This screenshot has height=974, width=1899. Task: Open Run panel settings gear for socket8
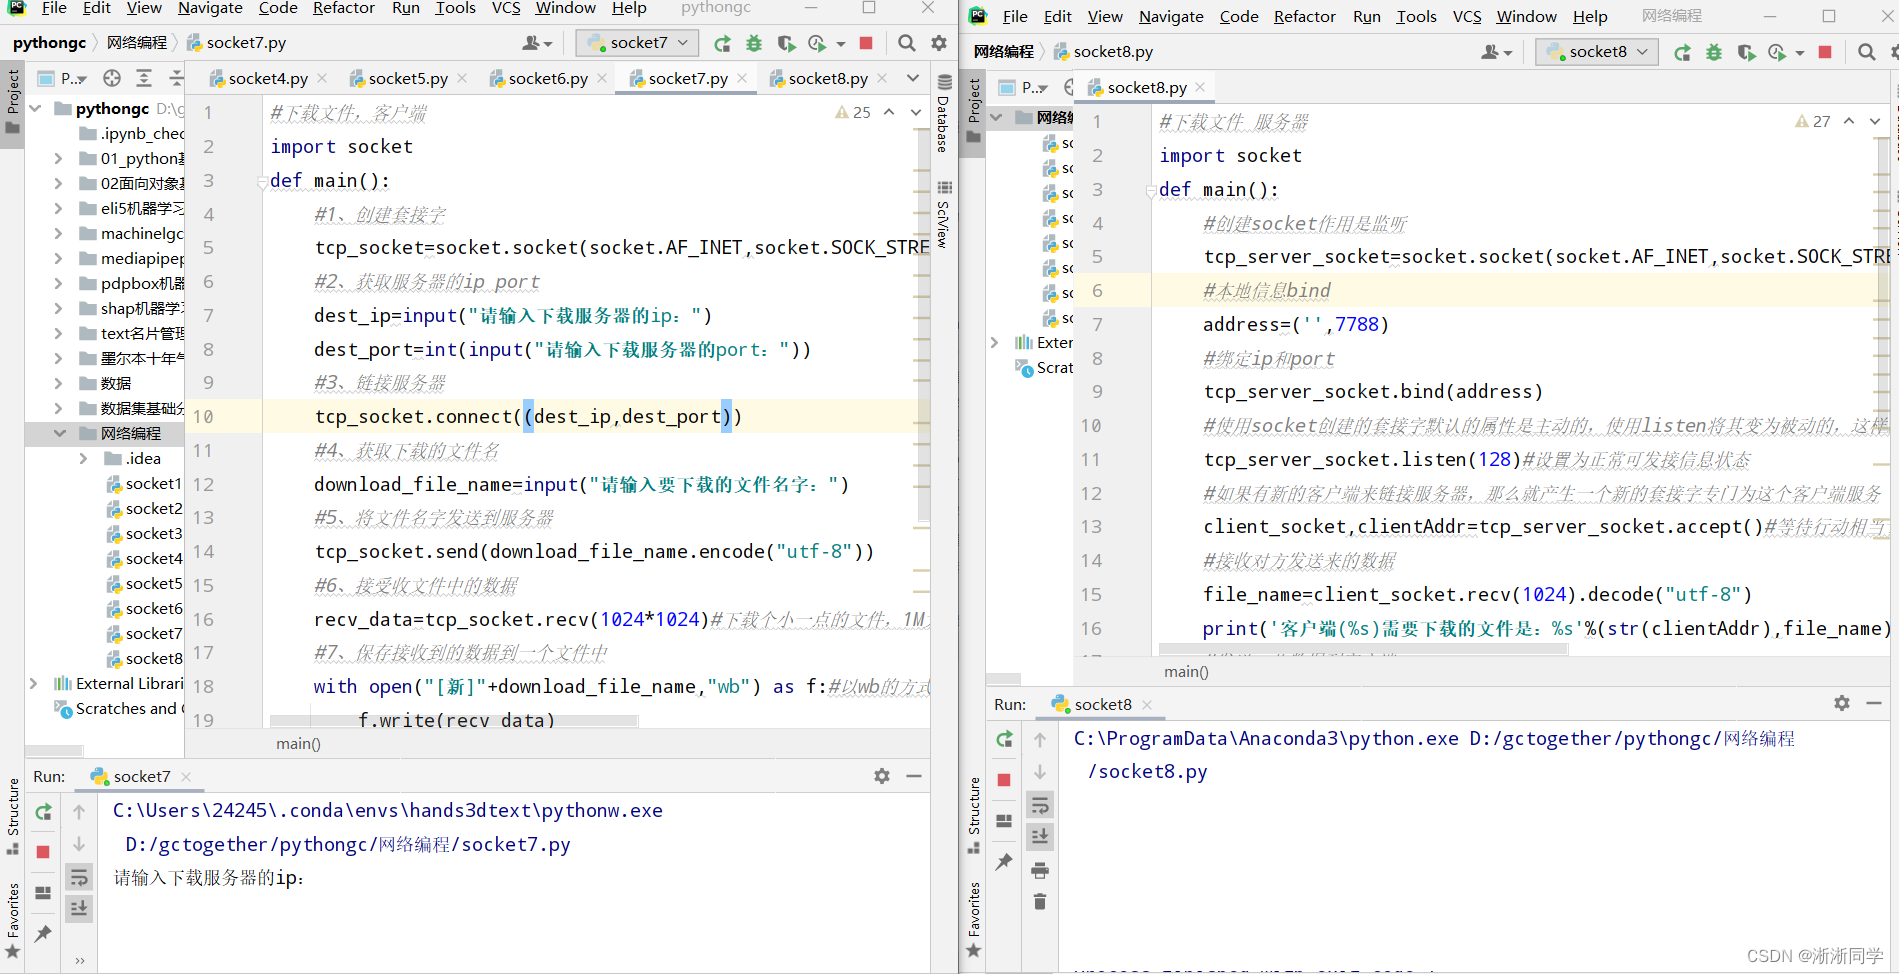tap(1842, 704)
